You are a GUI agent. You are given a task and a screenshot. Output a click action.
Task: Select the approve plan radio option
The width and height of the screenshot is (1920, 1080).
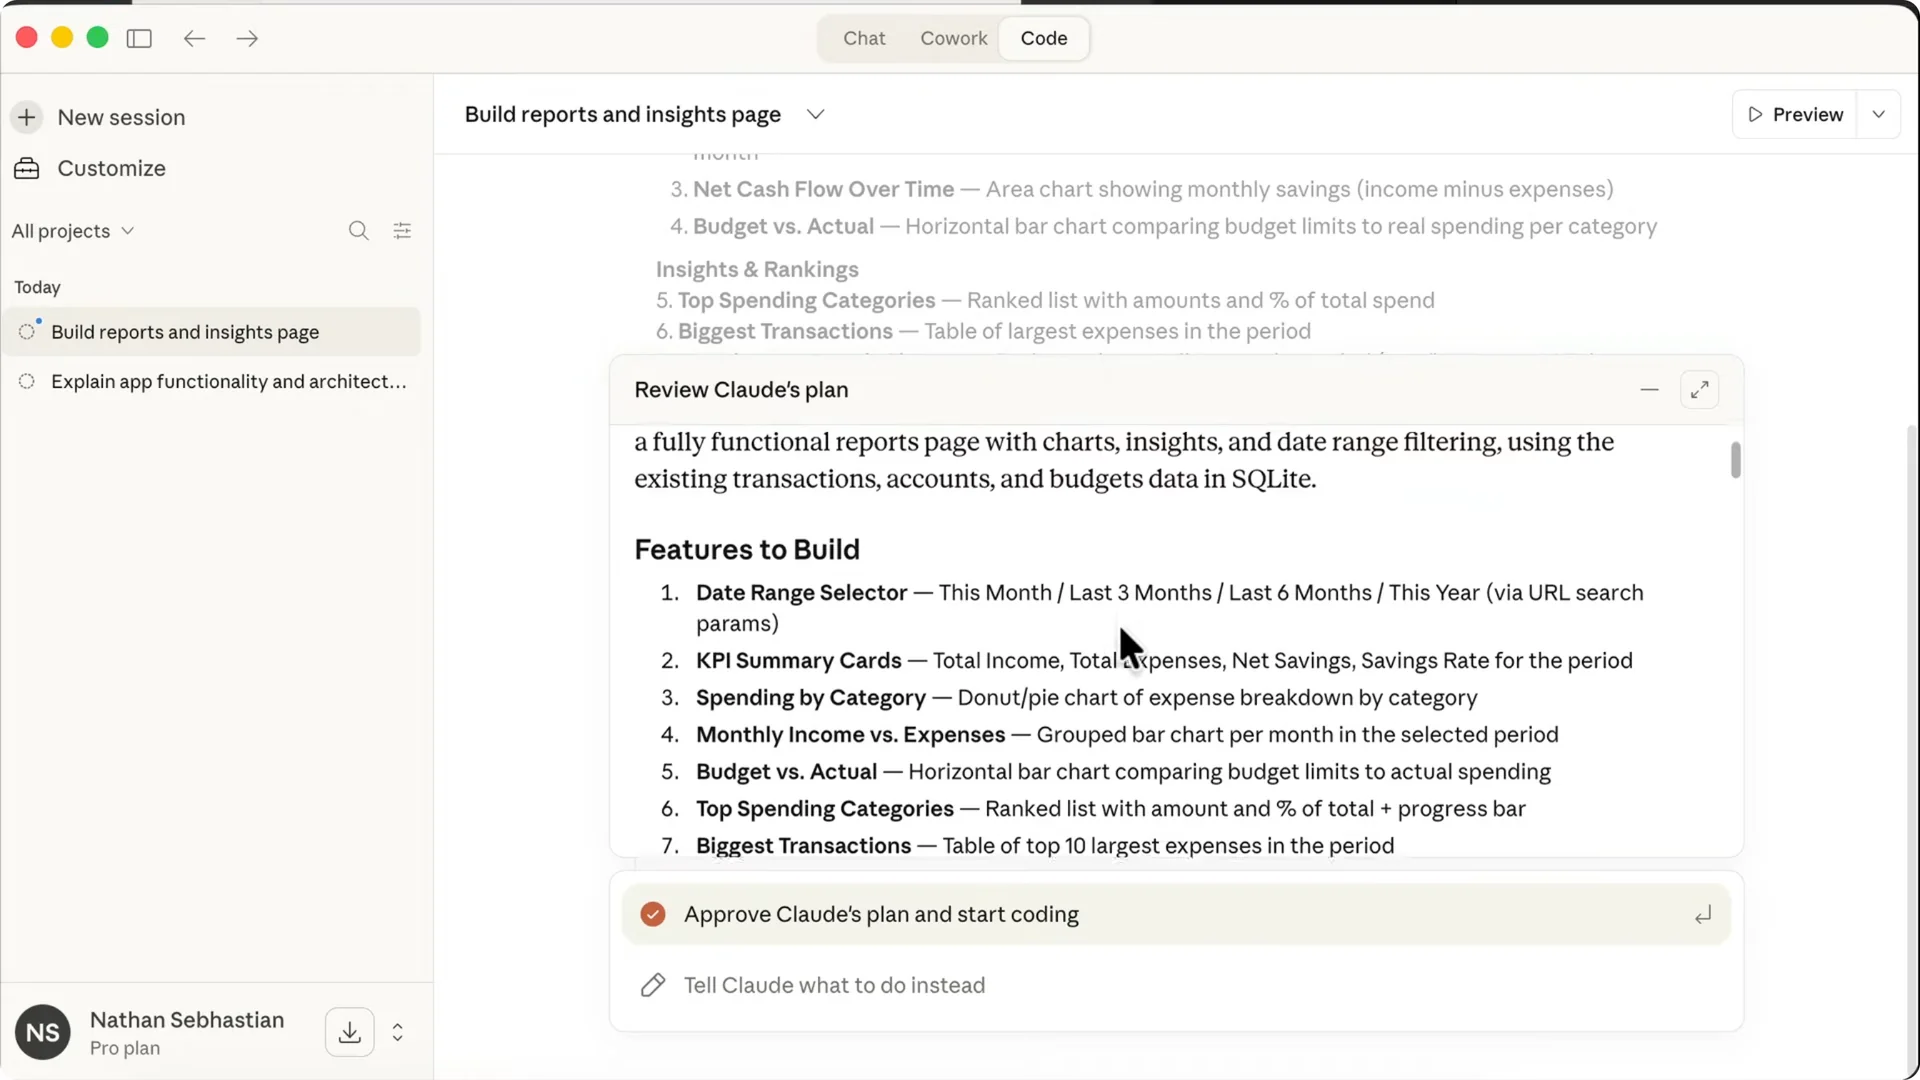coord(653,914)
